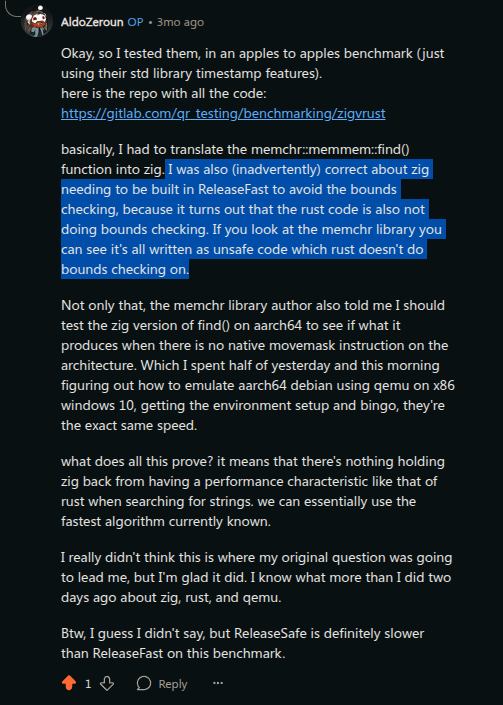Click the paragraph what does all this prove

click(x=253, y=491)
